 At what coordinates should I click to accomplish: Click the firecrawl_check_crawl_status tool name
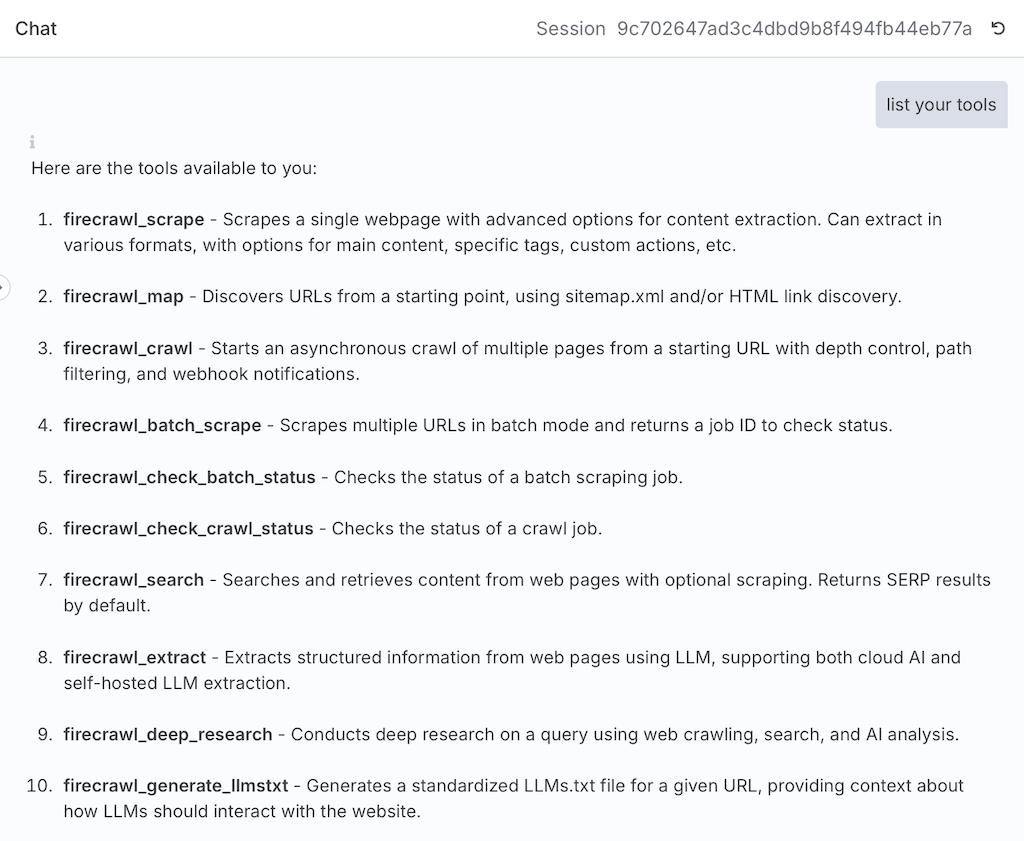point(188,528)
